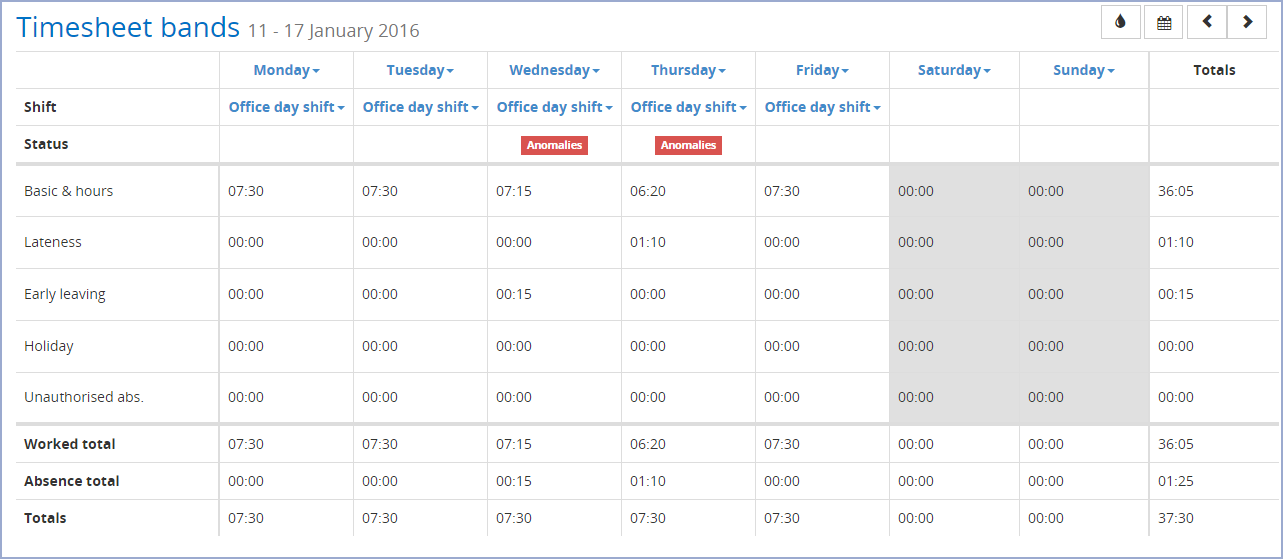Open the Saturday day dropdown

pyautogui.click(x=954, y=70)
